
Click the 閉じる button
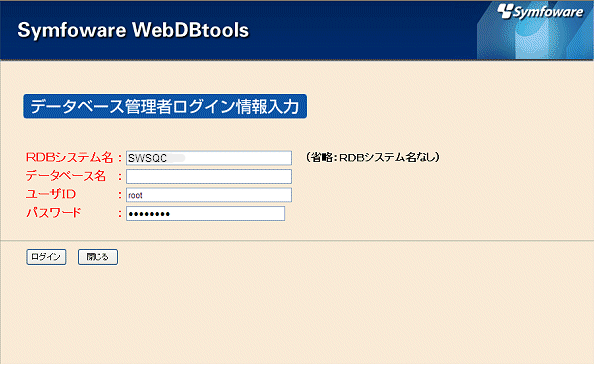click(x=98, y=257)
